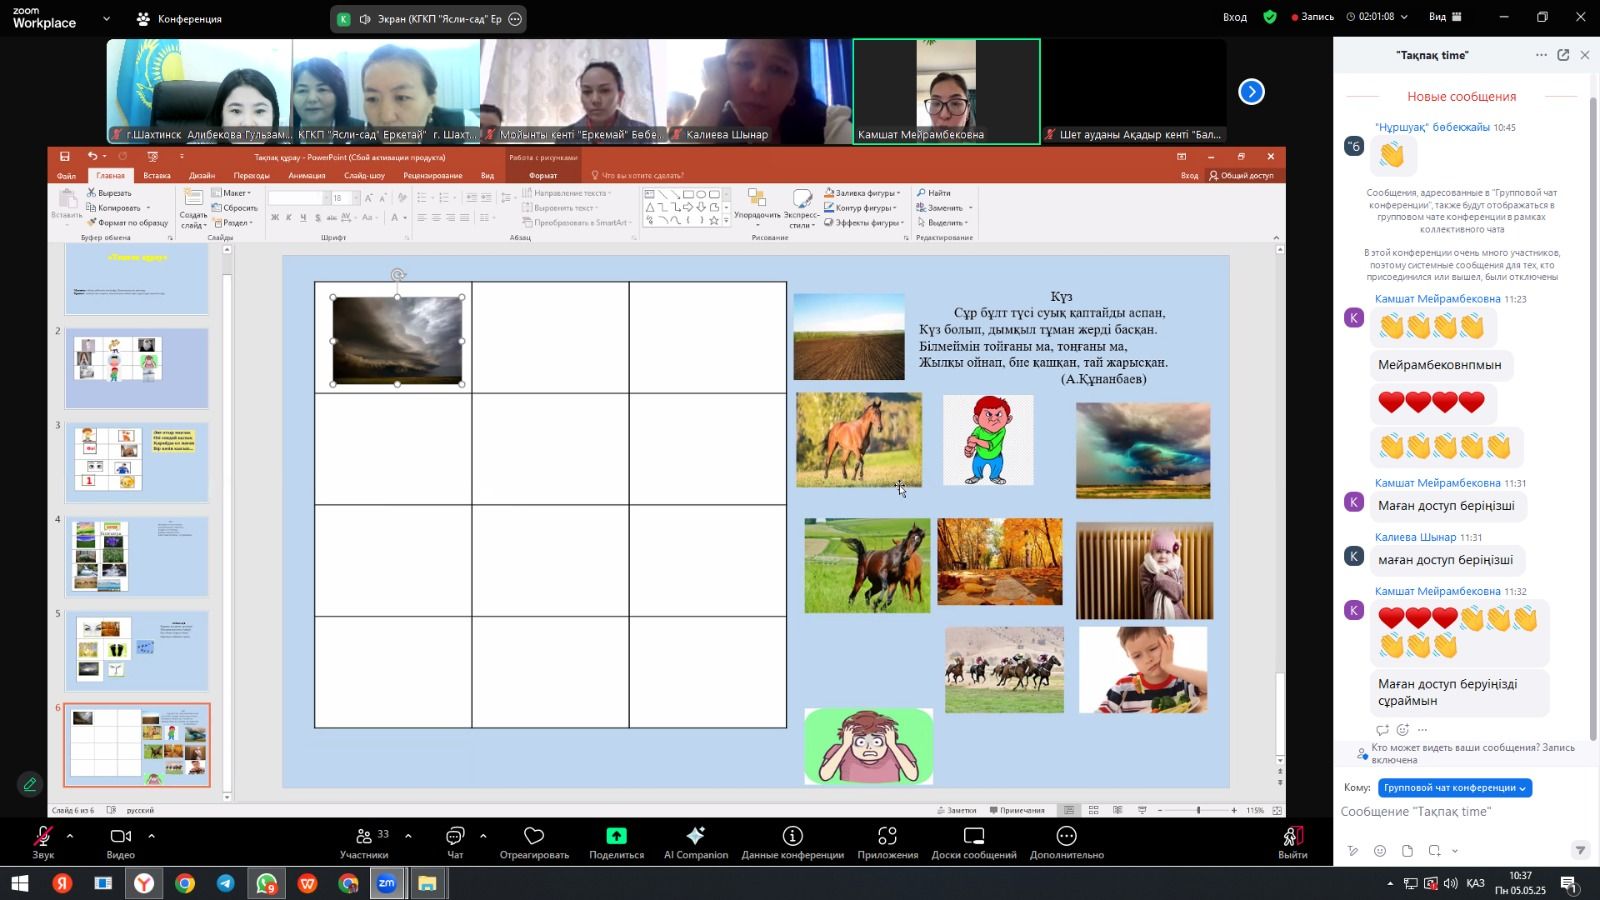Image resolution: width=1600 pixels, height=900 pixels.
Task: Open the chat panel more options menu
Action: pyautogui.click(x=1541, y=55)
